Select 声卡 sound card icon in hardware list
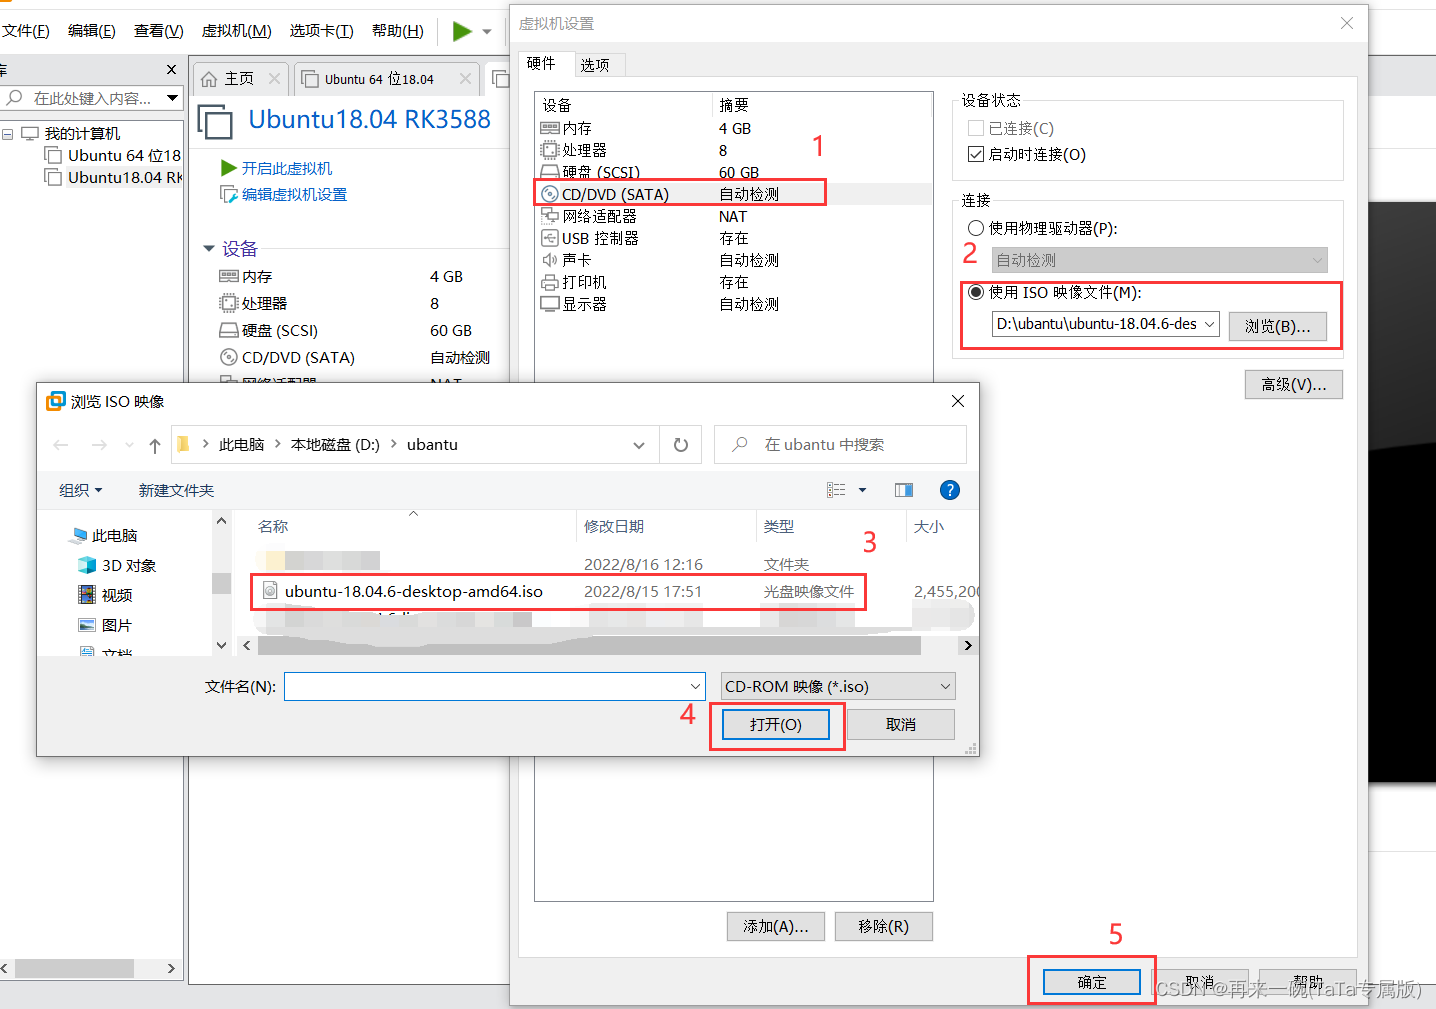This screenshot has height=1009, width=1436. coord(550,260)
